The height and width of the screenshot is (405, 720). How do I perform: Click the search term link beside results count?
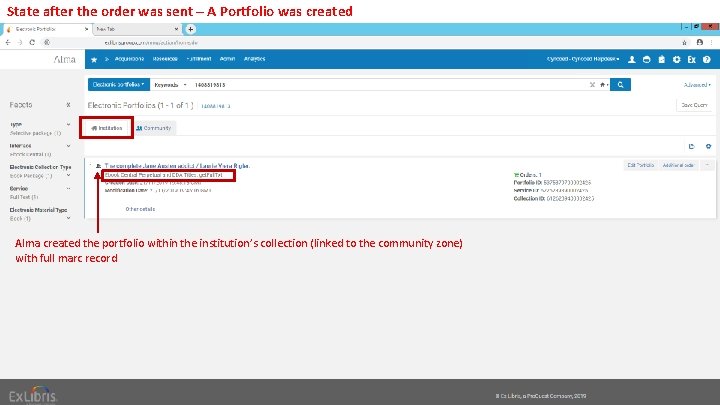[x=215, y=106]
